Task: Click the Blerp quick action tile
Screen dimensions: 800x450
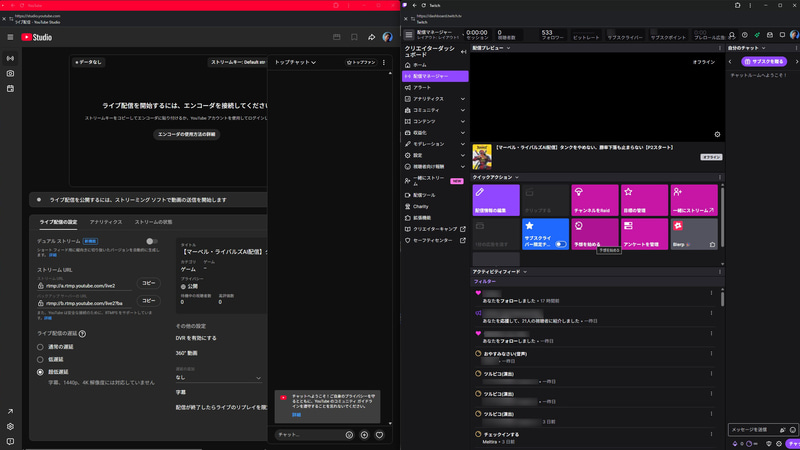Action: coord(694,234)
